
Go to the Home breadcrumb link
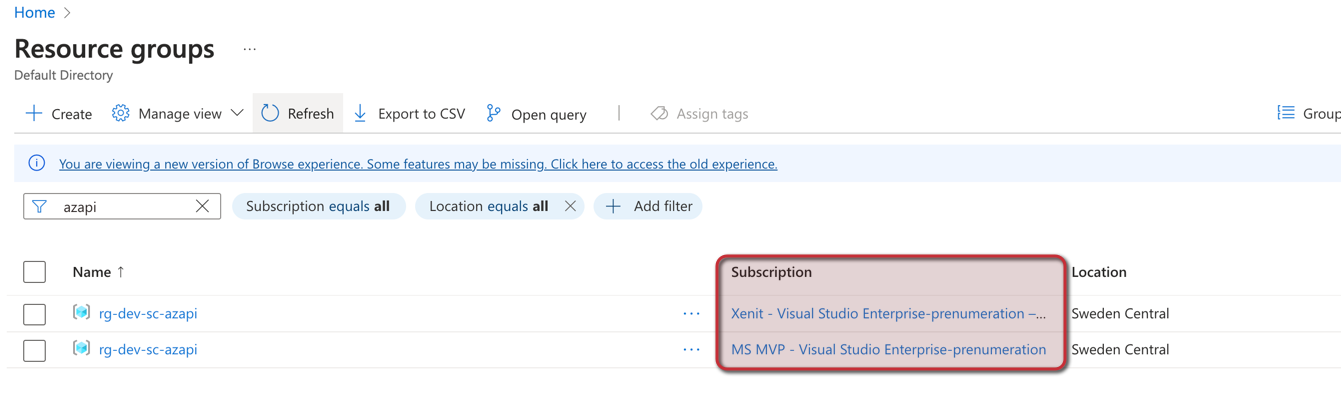pyautogui.click(x=34, y=13)
